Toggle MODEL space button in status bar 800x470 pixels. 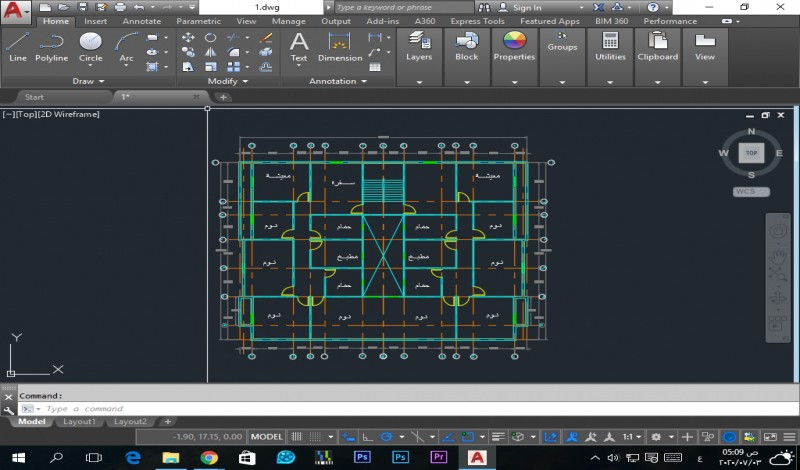coord(266,437)
